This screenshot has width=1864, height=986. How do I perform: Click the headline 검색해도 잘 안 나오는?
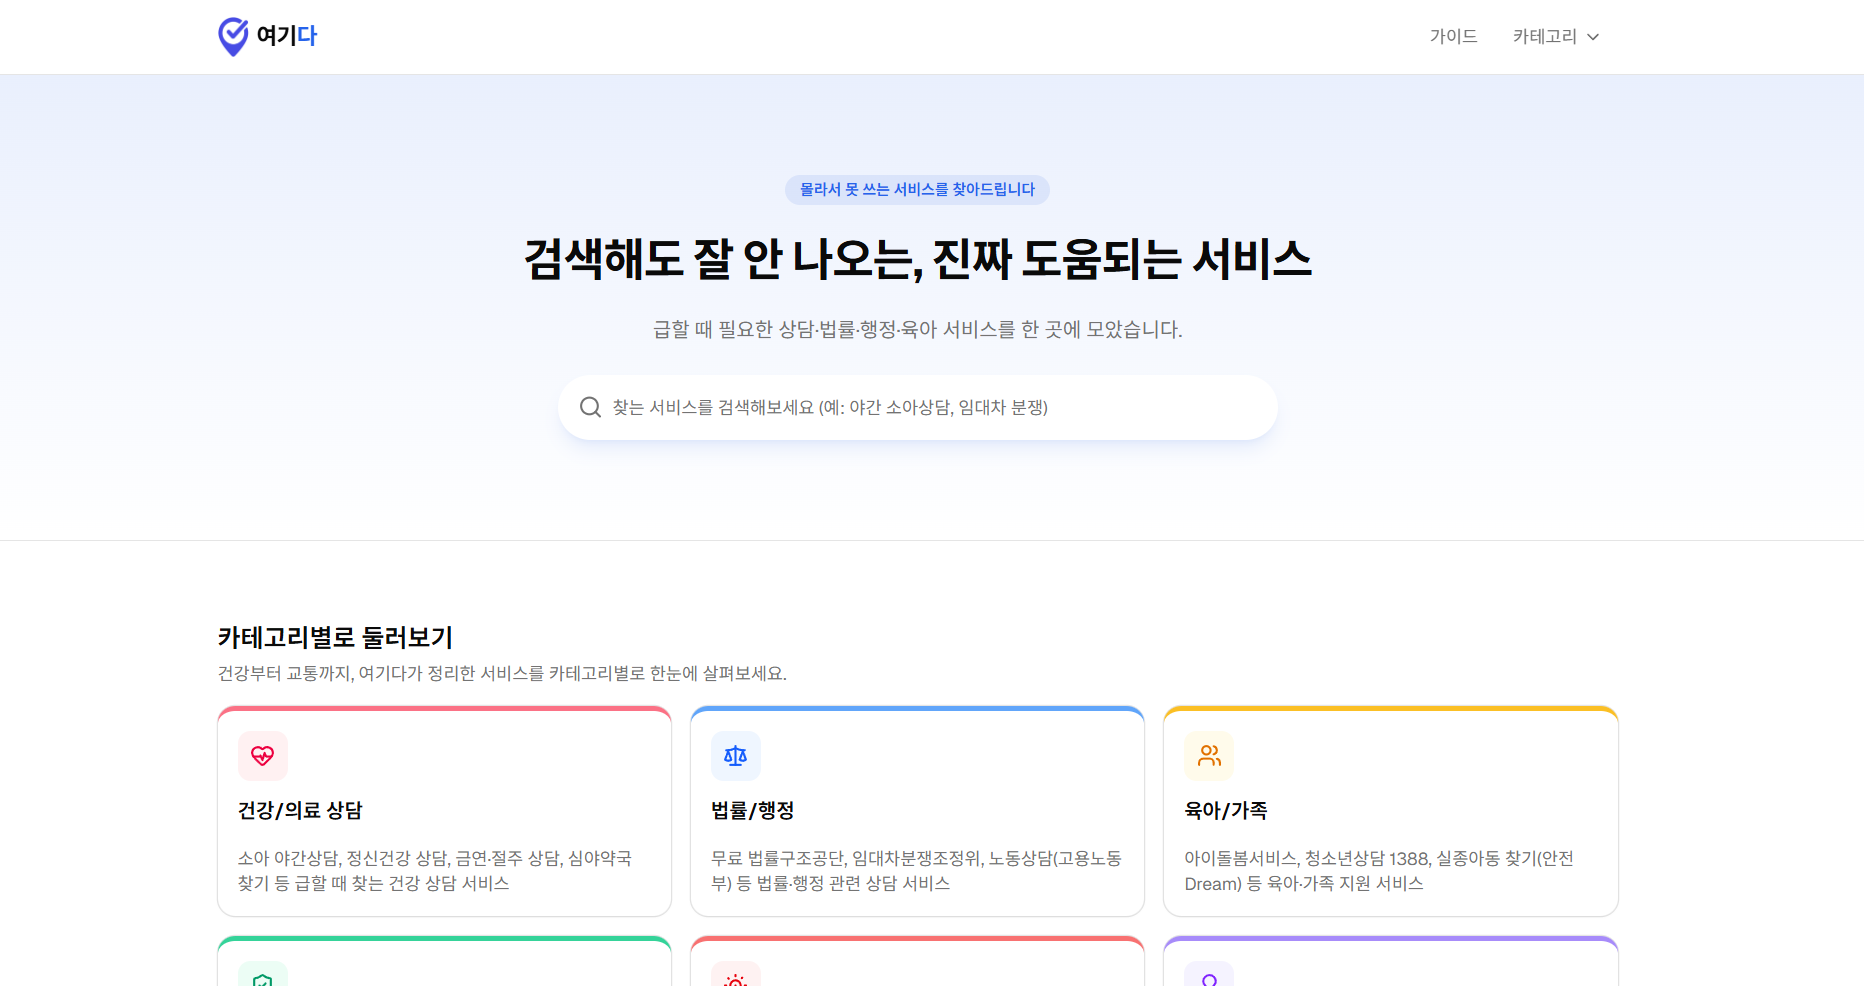(x=917, y=259)
